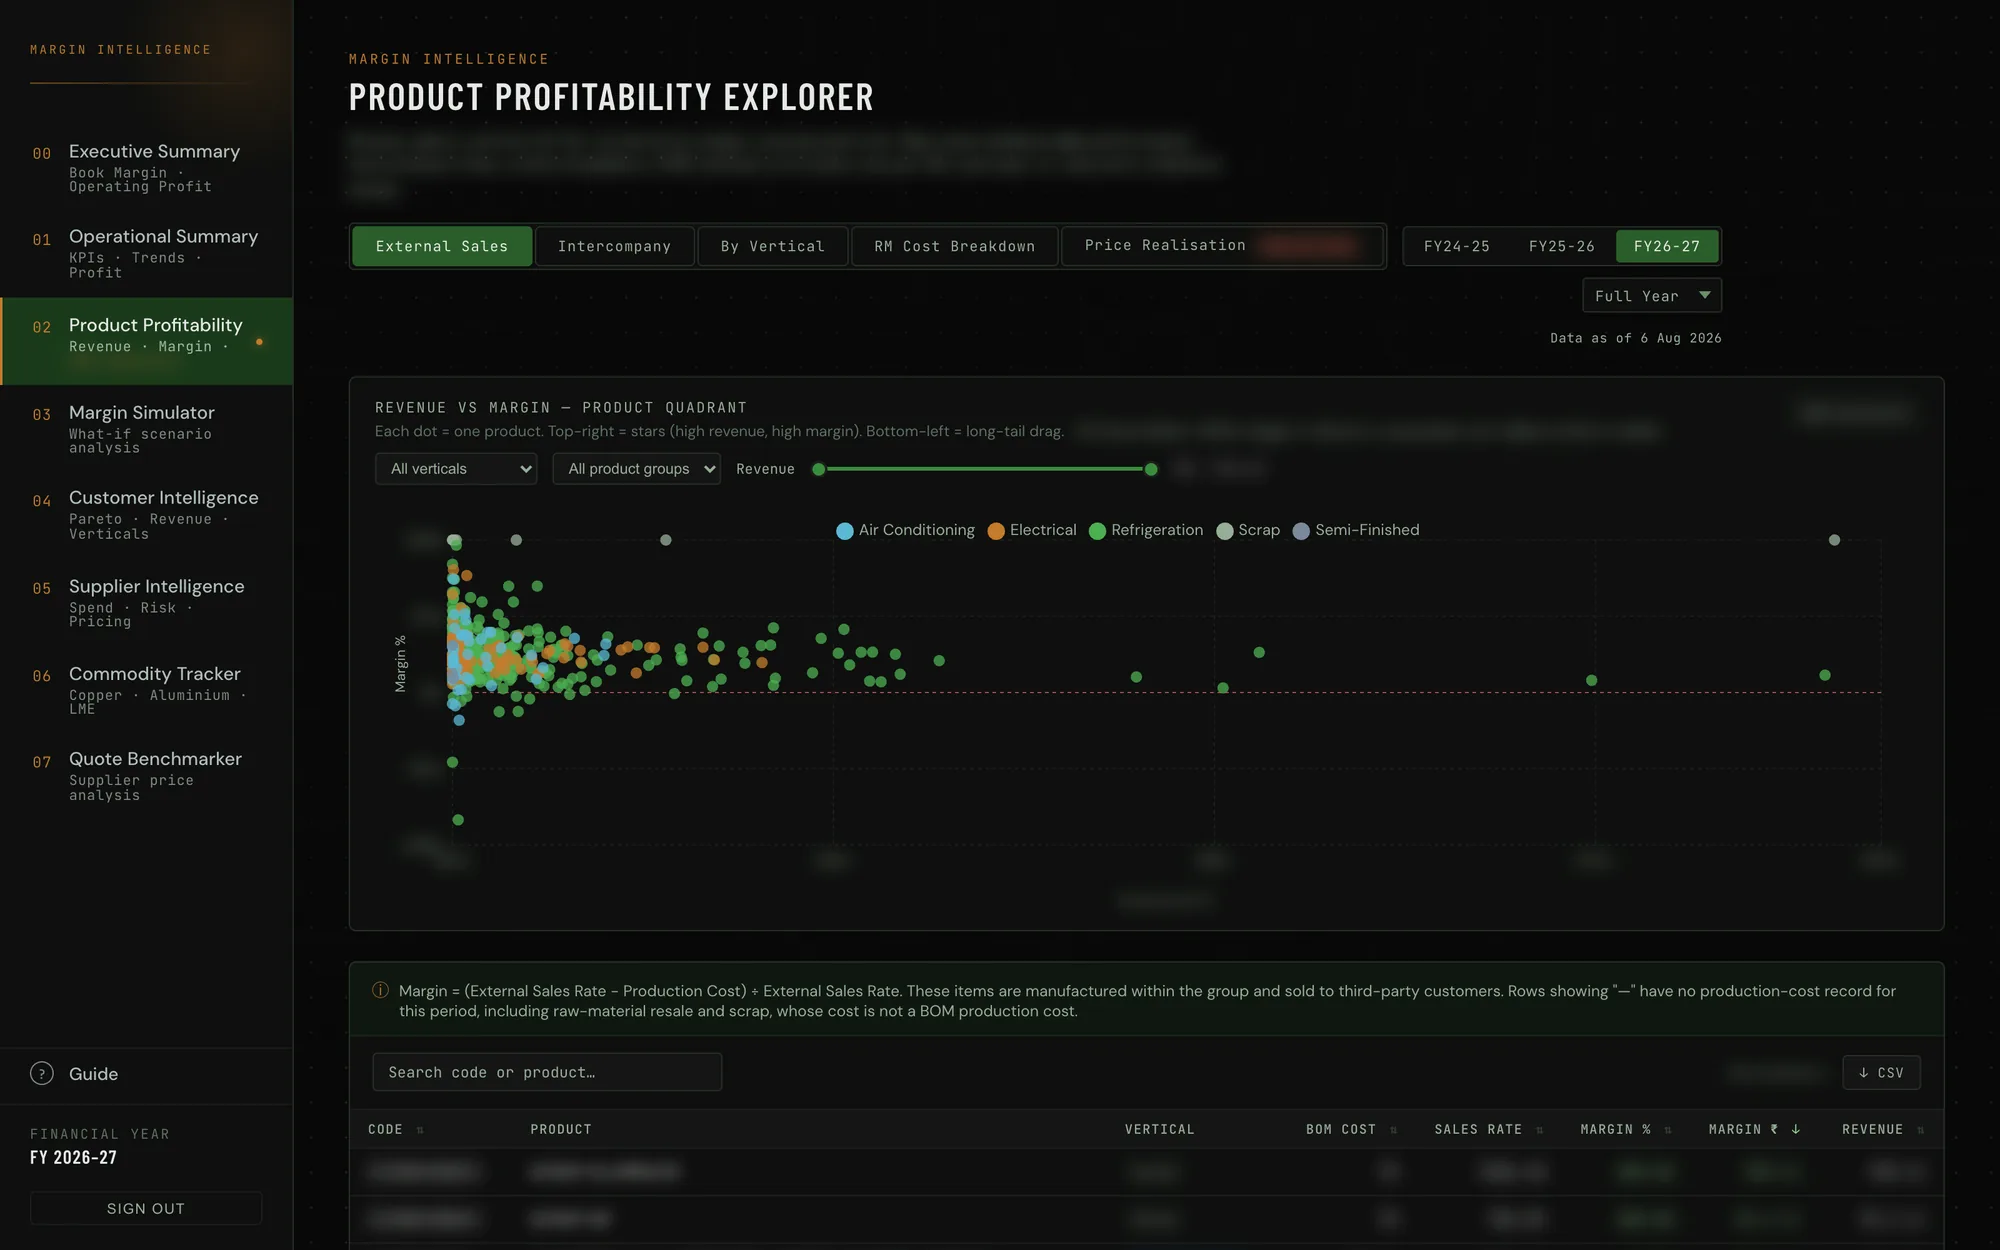Click the SIGN OUT button
Image resolution: width=2000 pixels, height=1250 pixels.
146,1208
